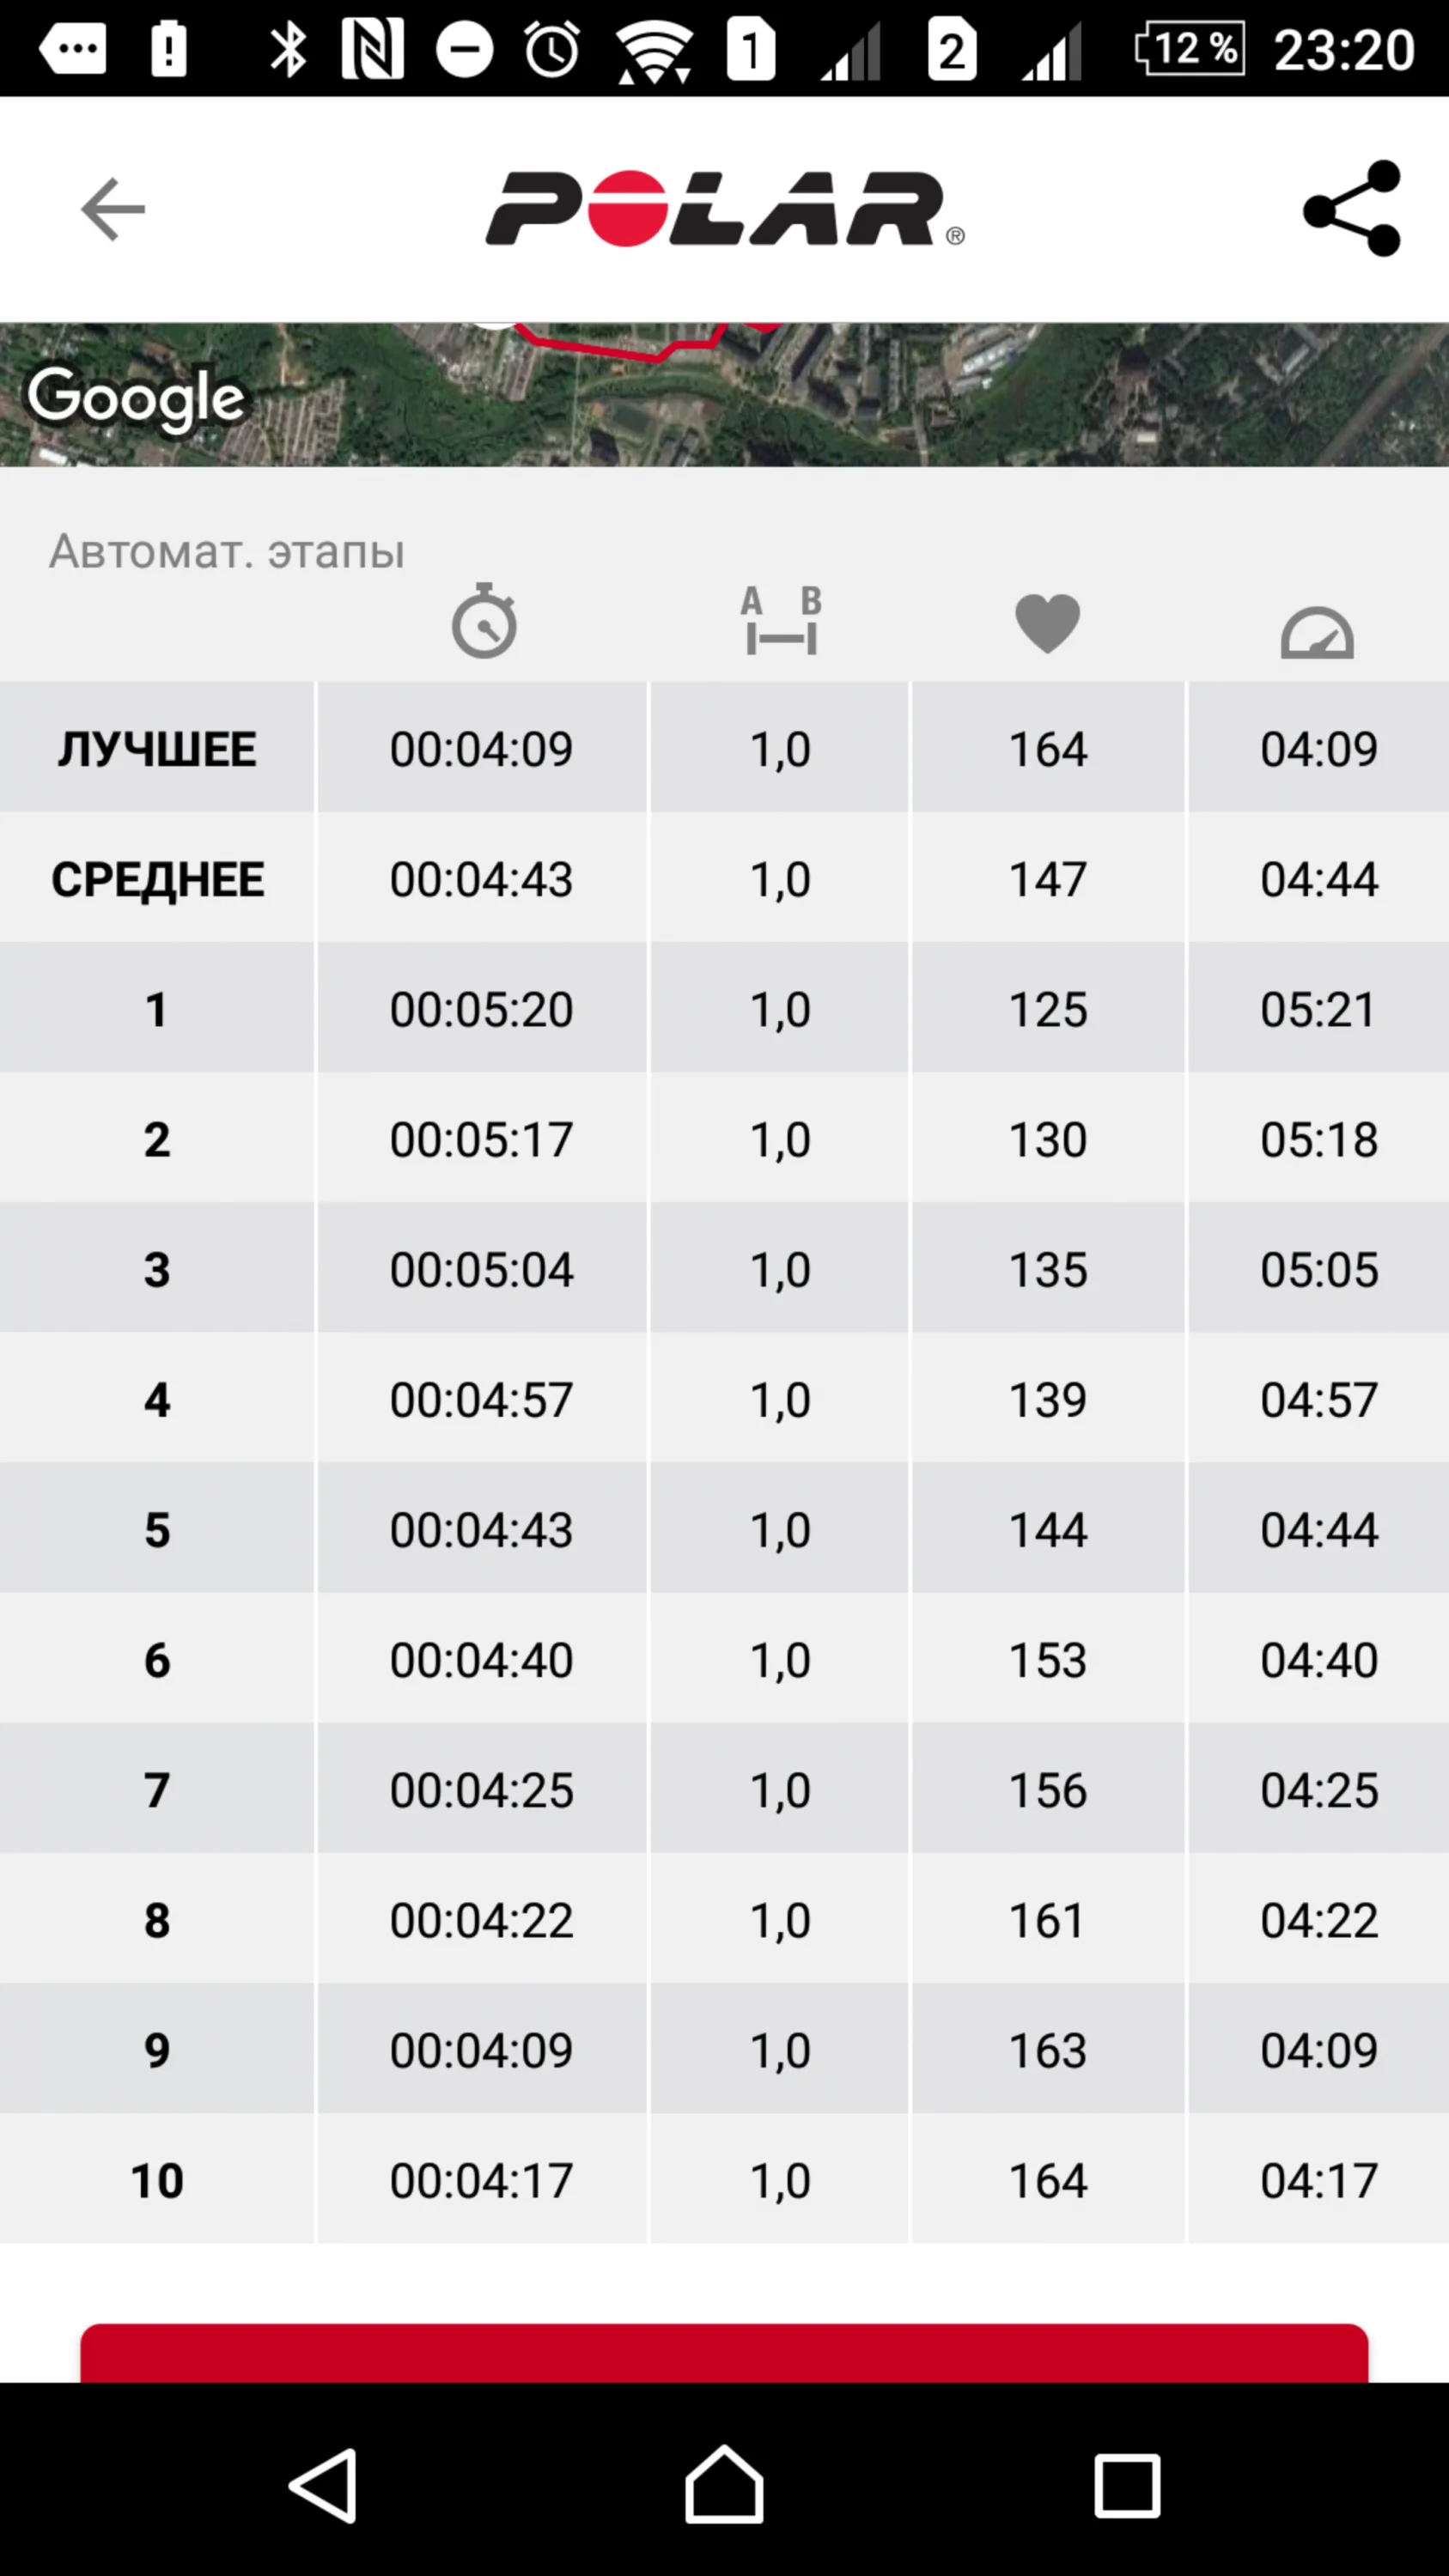Tap the speedometer pace column icon
The height and width of the screenshot is (2576, 1449).
[x=1317, y=632]
